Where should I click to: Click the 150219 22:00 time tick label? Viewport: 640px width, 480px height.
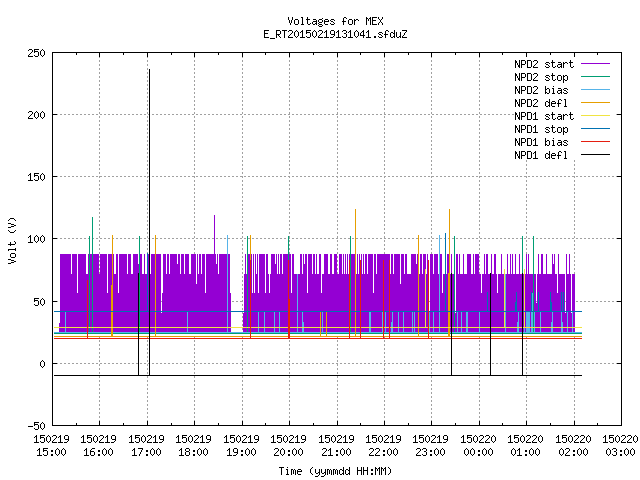pos(383,446)
